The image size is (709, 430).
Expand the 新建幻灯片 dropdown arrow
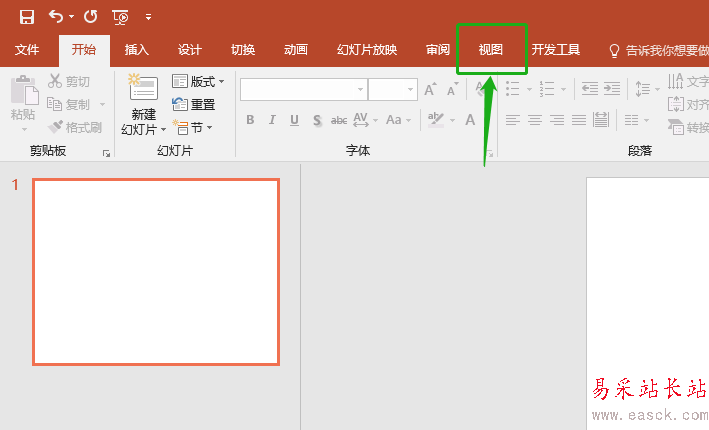tap(163, 130)
